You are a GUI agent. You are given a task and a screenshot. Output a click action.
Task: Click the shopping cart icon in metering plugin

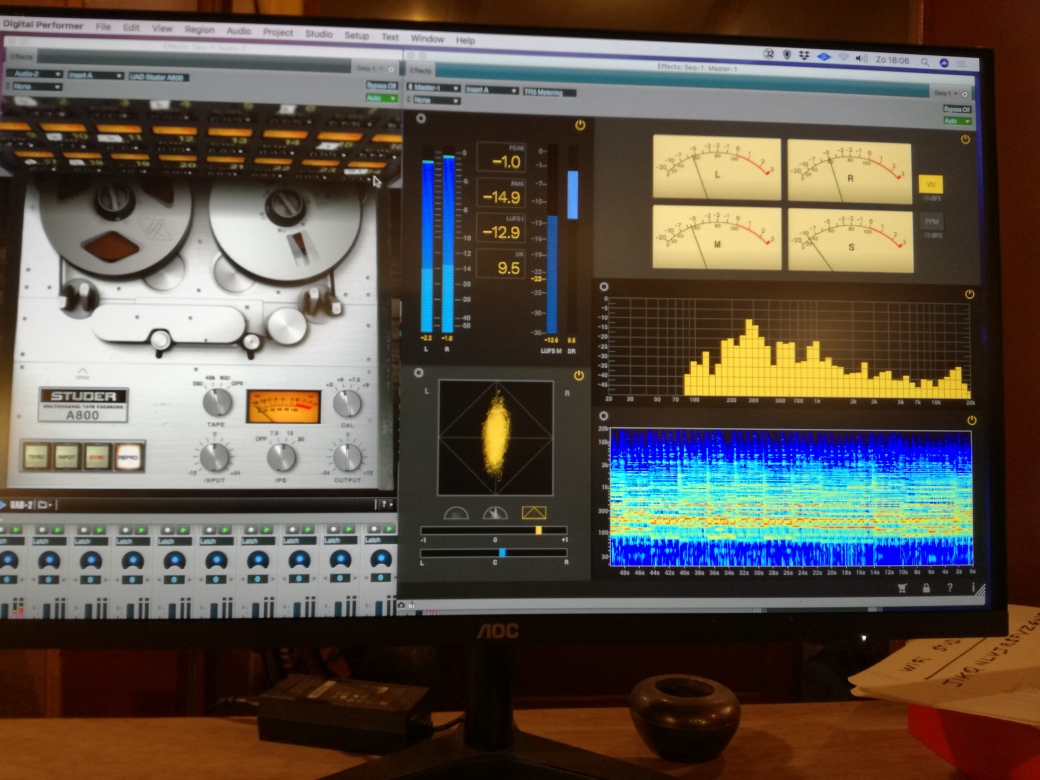902,588
